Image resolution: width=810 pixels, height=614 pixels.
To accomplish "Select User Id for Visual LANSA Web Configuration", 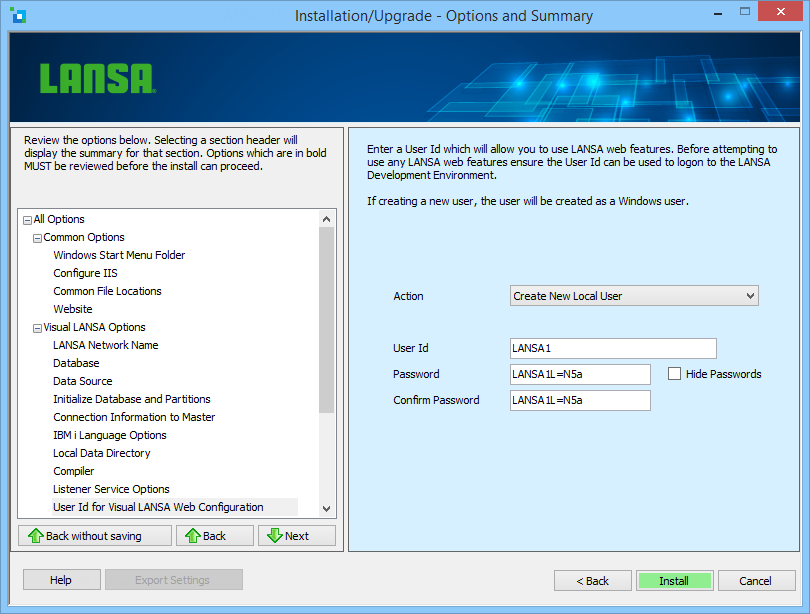I will pos(158,507).
